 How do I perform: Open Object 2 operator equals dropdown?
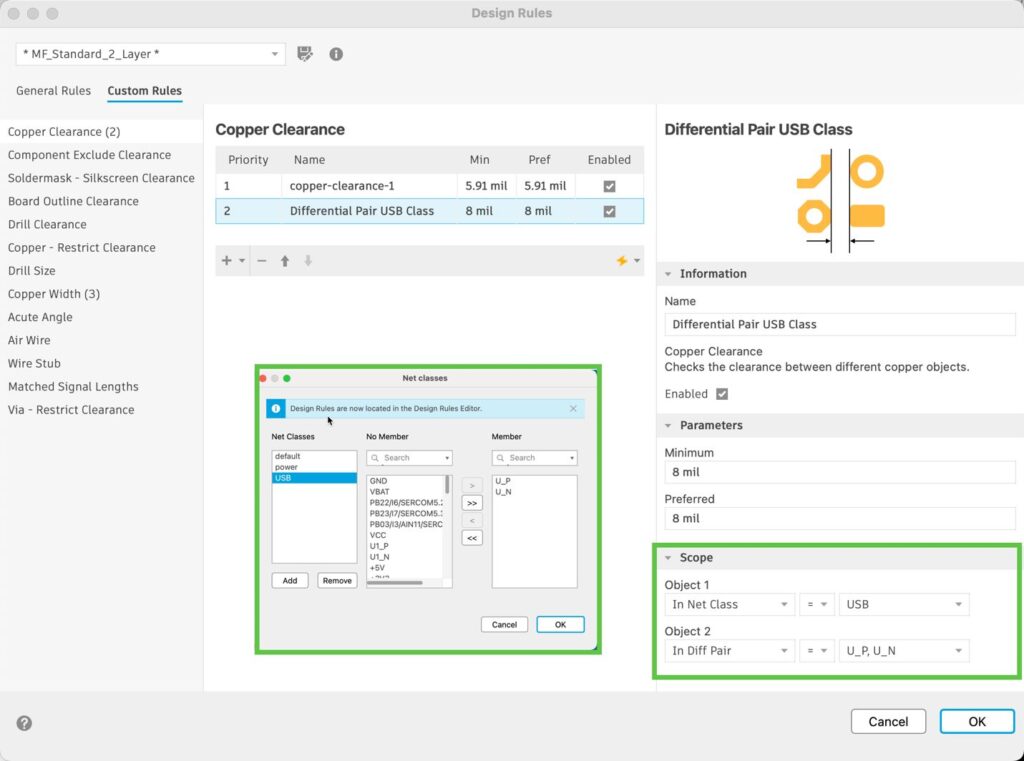(816, 651)
